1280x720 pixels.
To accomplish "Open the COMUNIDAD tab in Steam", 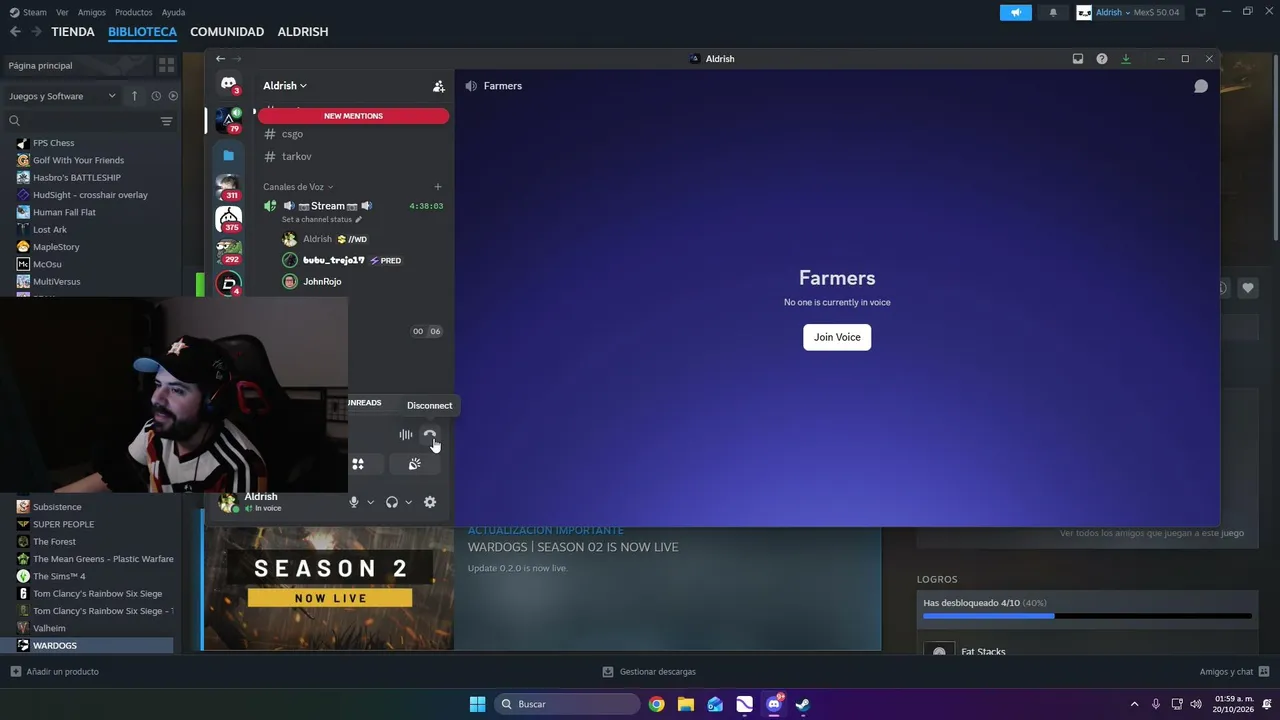I will pyautogui.click(x=227, y=32).
